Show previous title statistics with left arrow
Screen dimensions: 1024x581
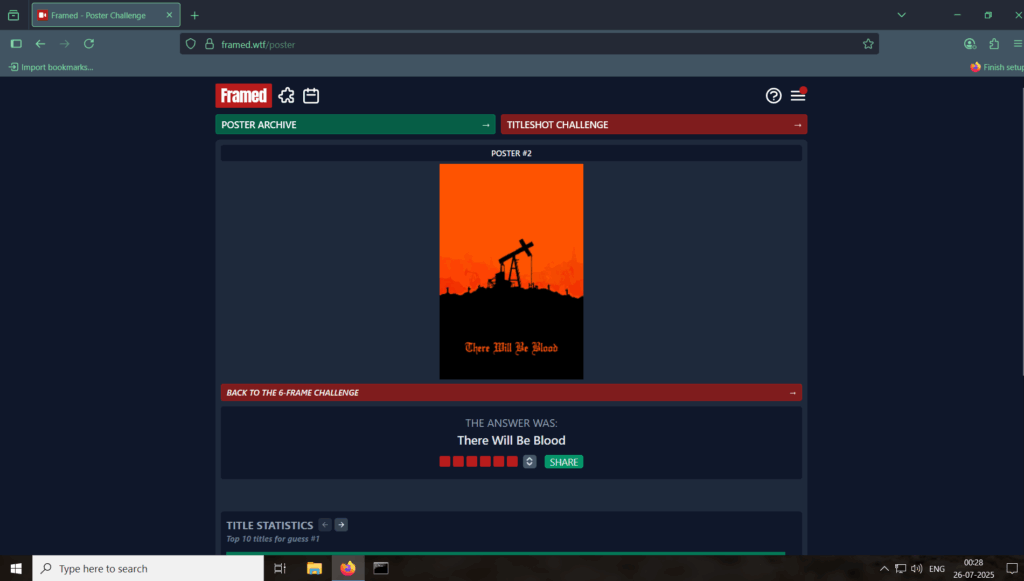[325, 525]
